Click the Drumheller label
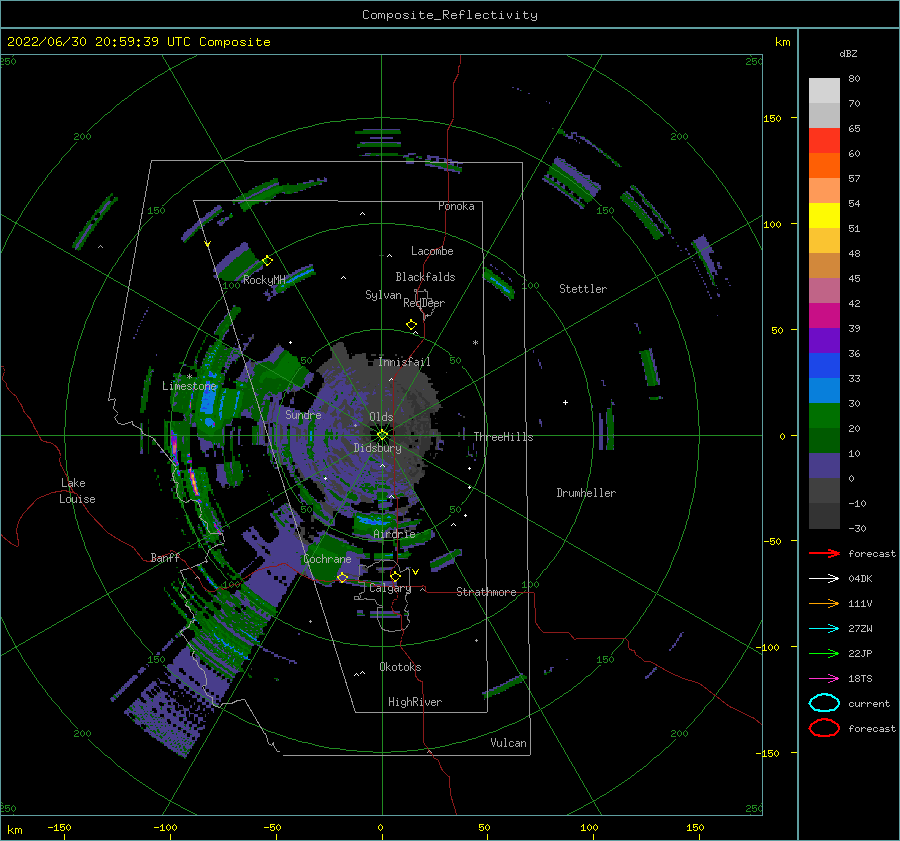The width and height of the screenshot is (900, 841). [x=586, y=493]
